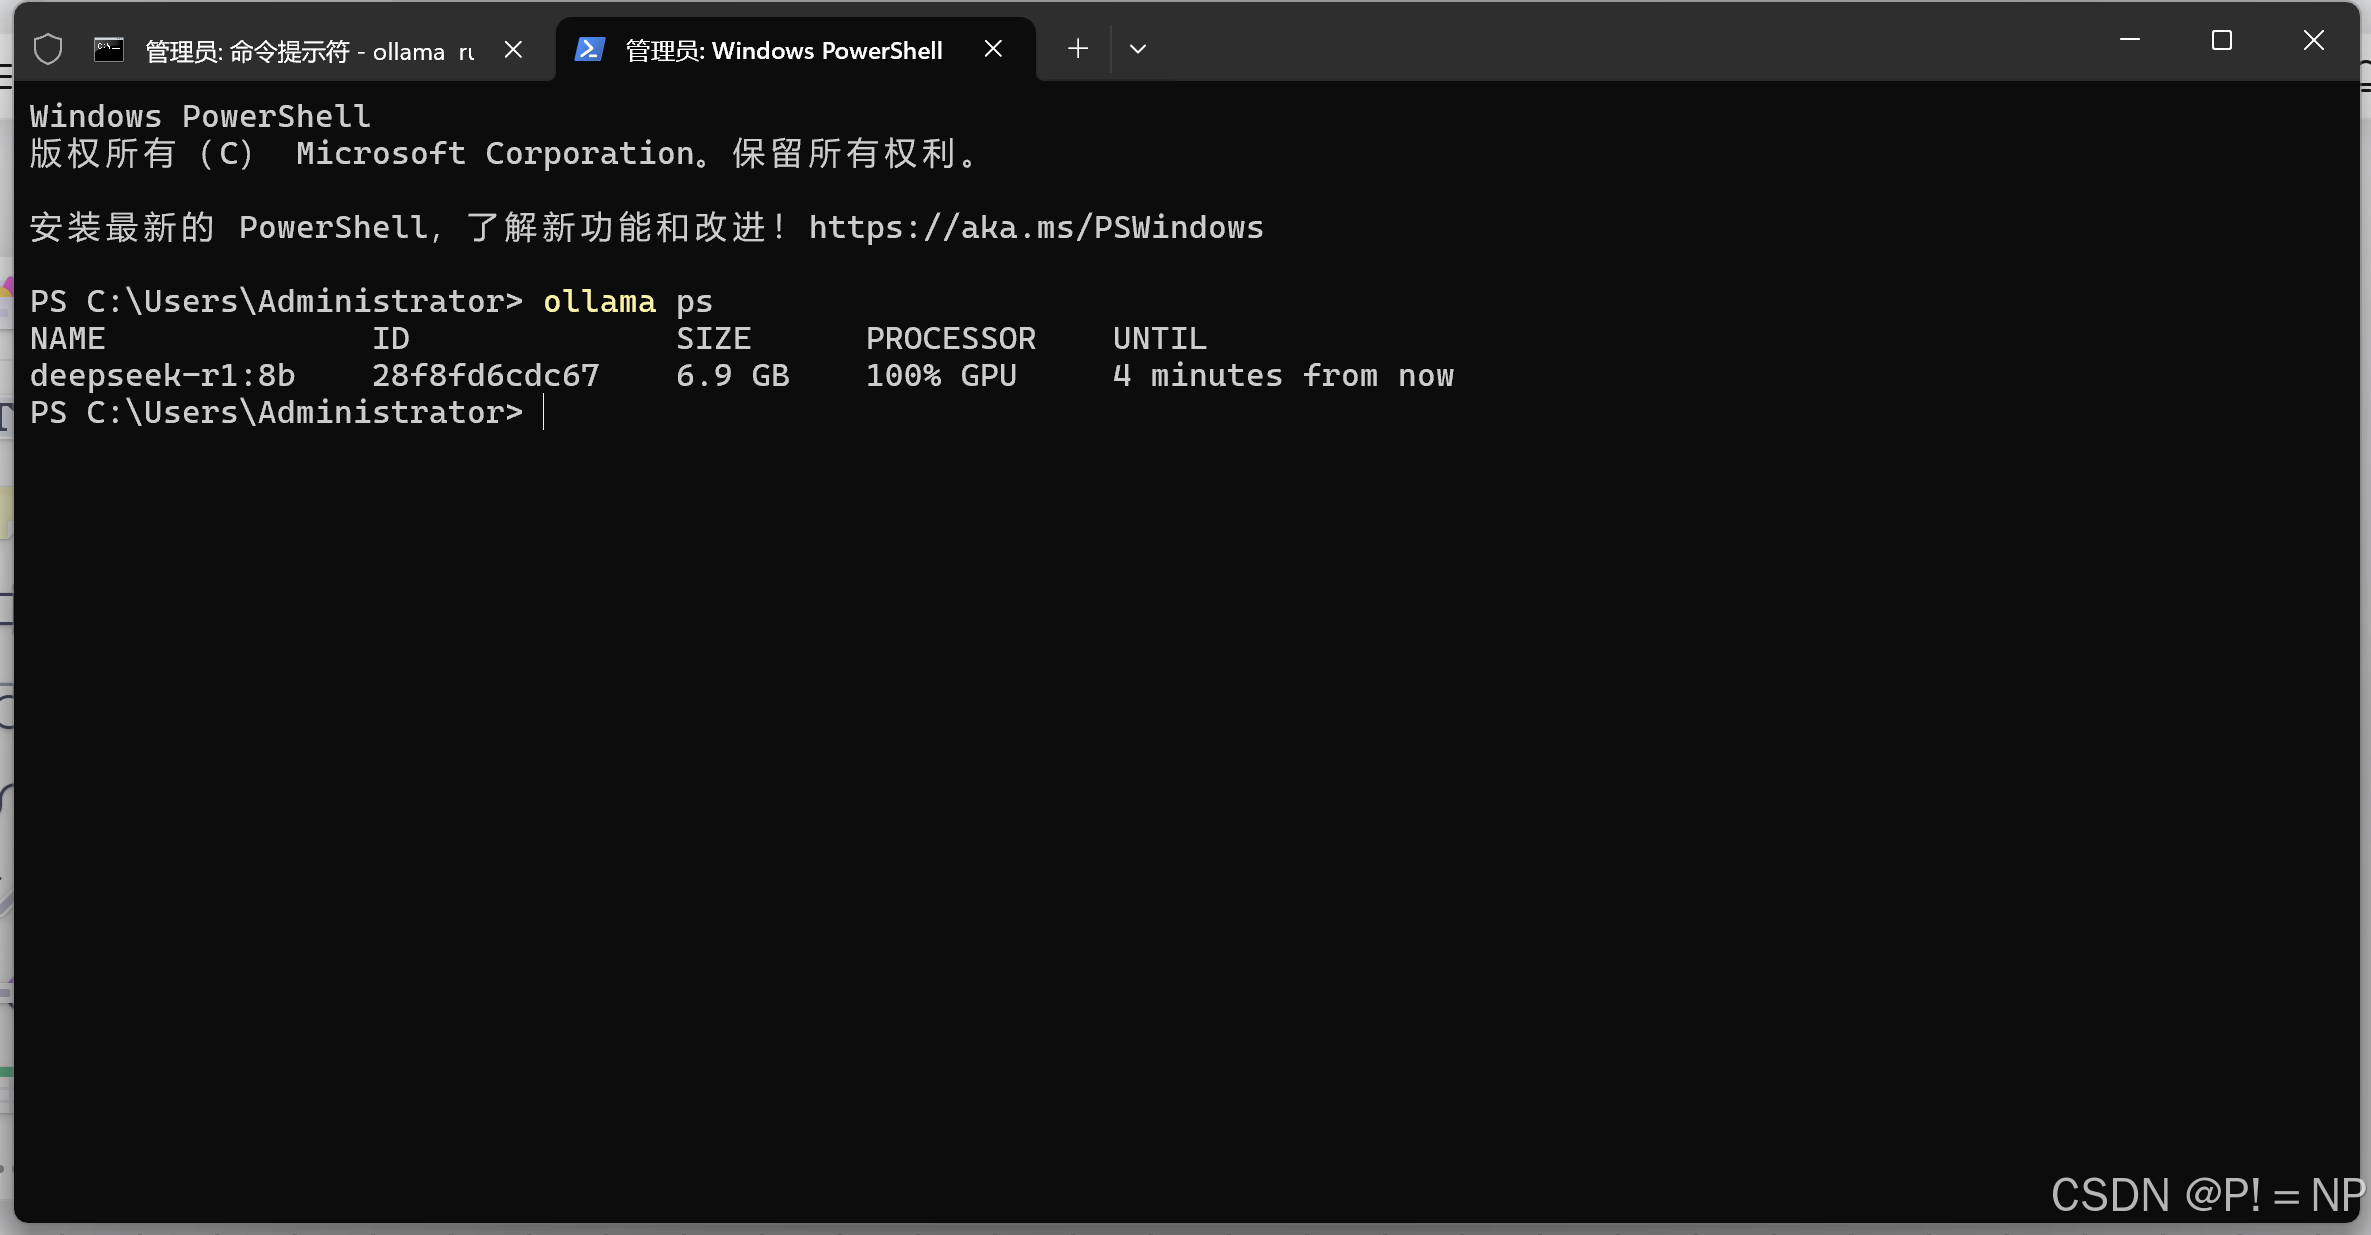Open a new tab with plus button
Image resolution: width=2371 pixels, height=1235 pixels.
click(1077, 49)
